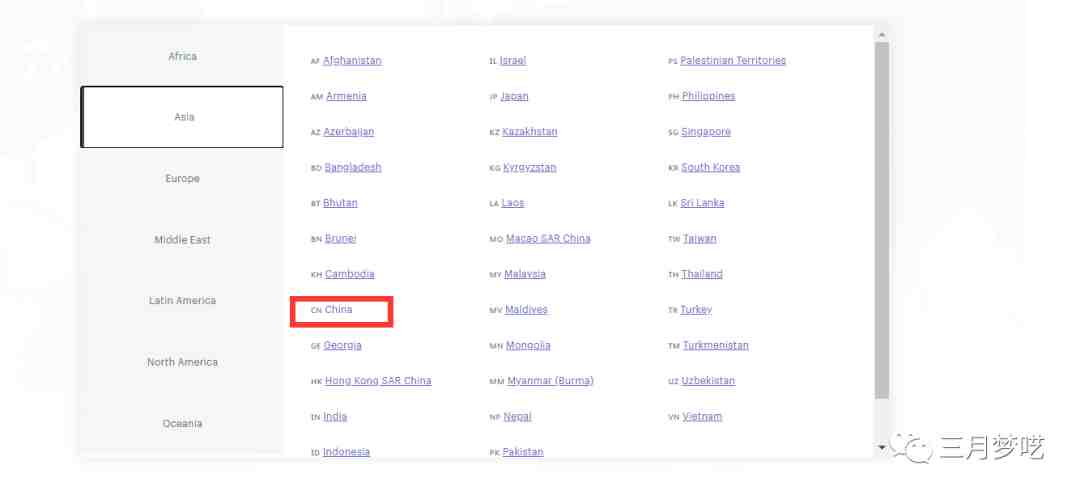Choose Armenia from the list
This screenshot has height=495, width=1080.
pos(346,96)
